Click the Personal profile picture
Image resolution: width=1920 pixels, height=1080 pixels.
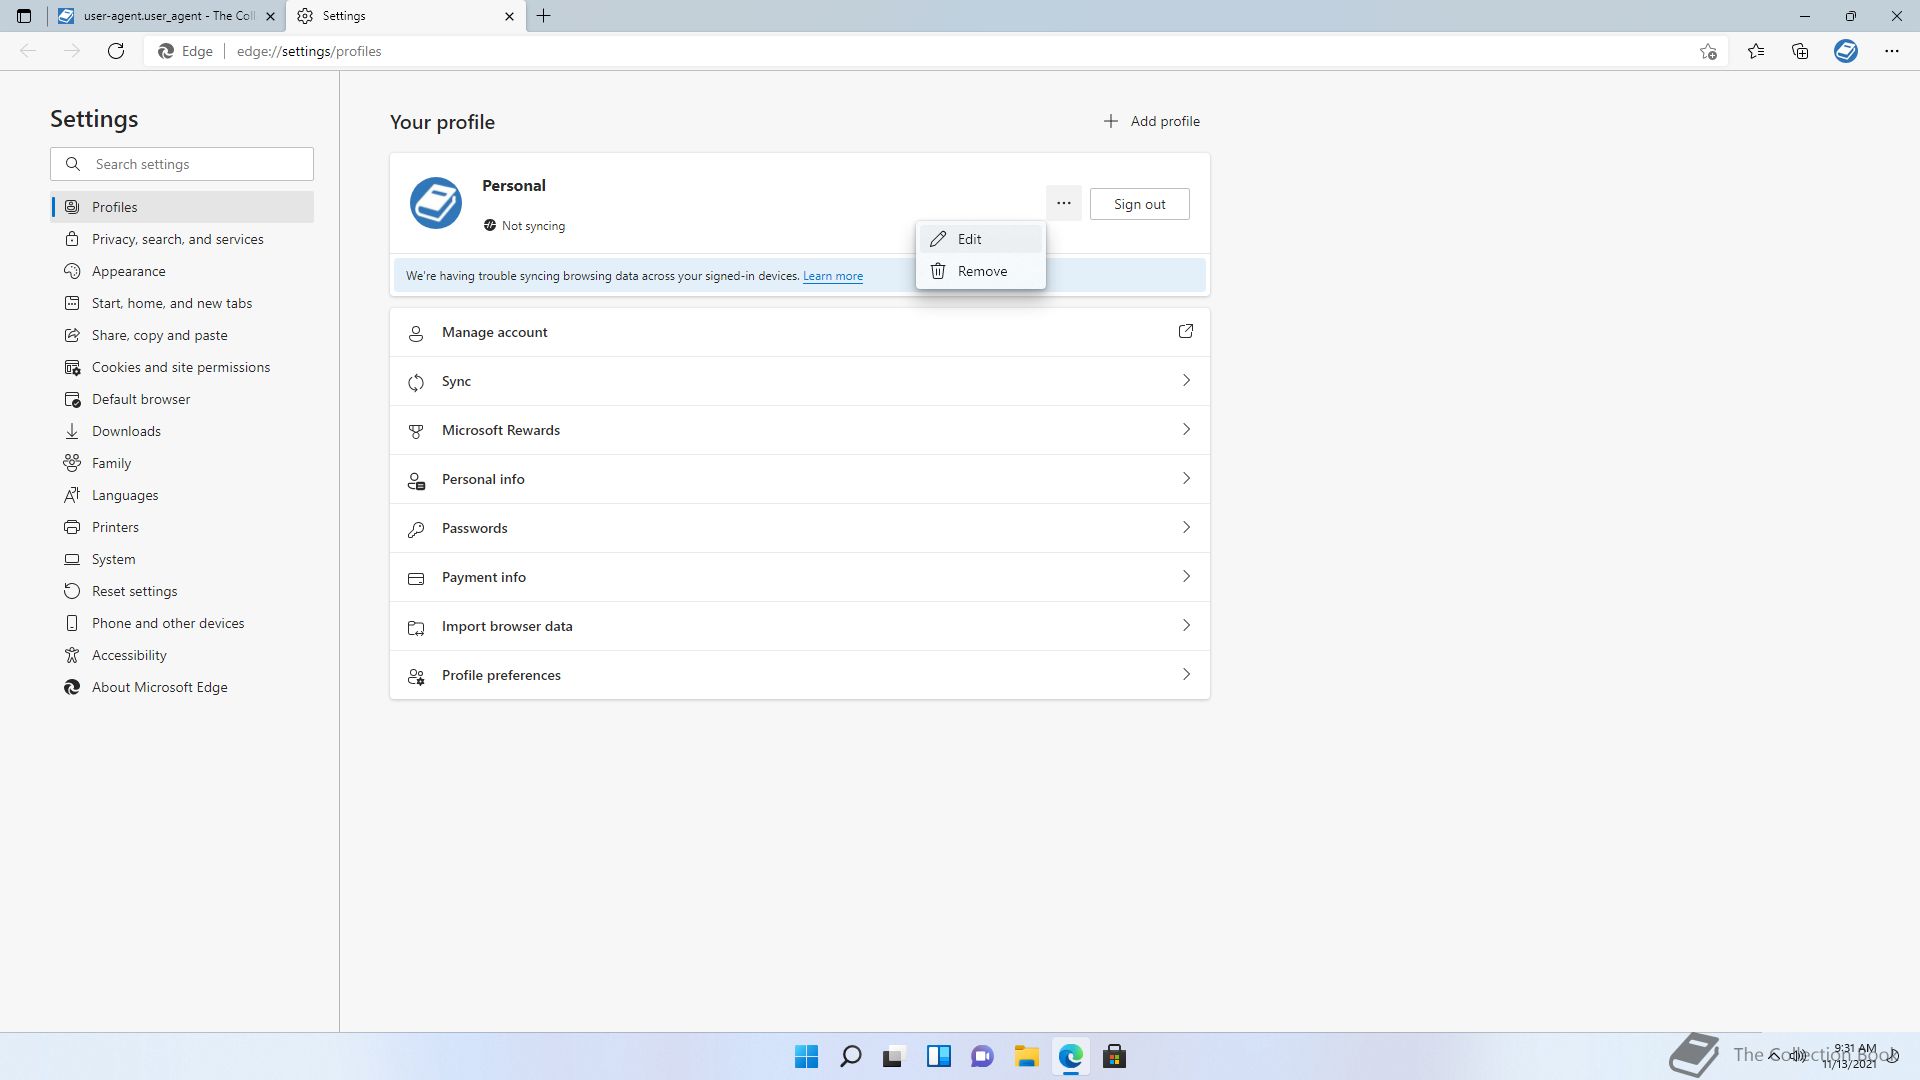pyautogui.click(x=436, y=203)
